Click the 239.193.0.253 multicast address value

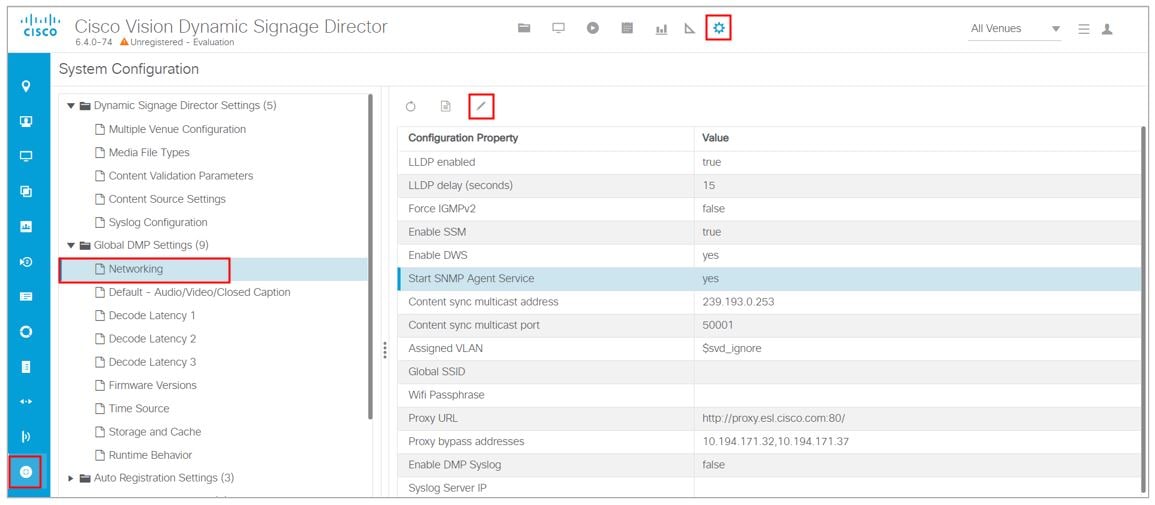click(x=738, y=302)
